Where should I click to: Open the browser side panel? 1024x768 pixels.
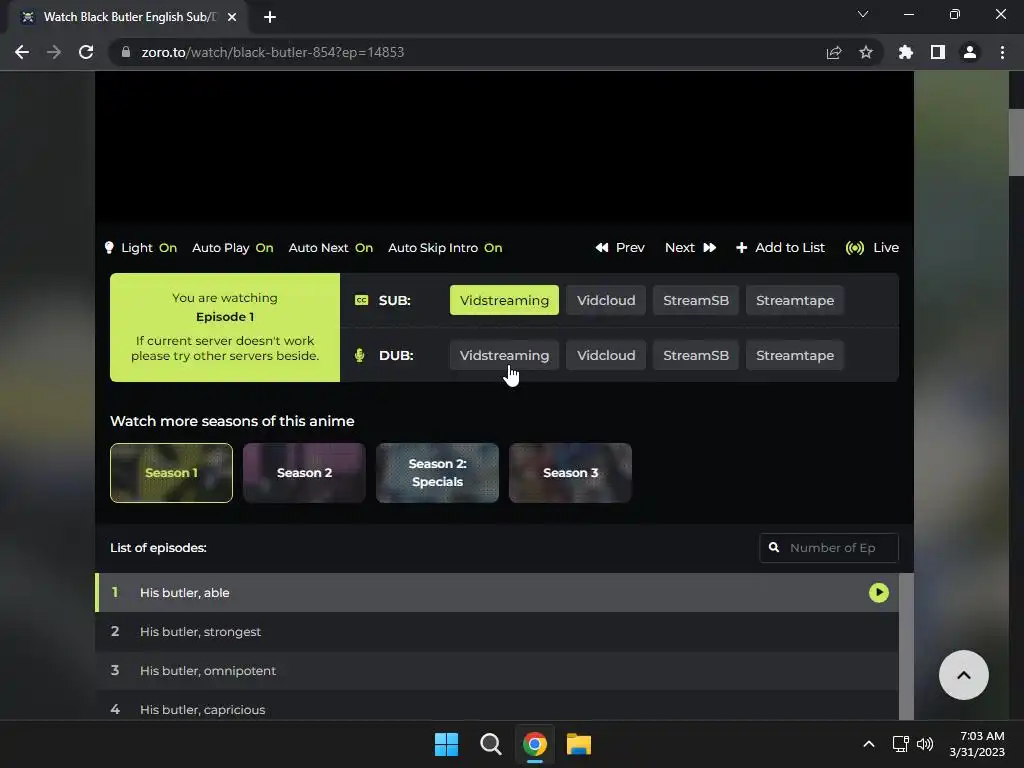(x=938, y=52)
